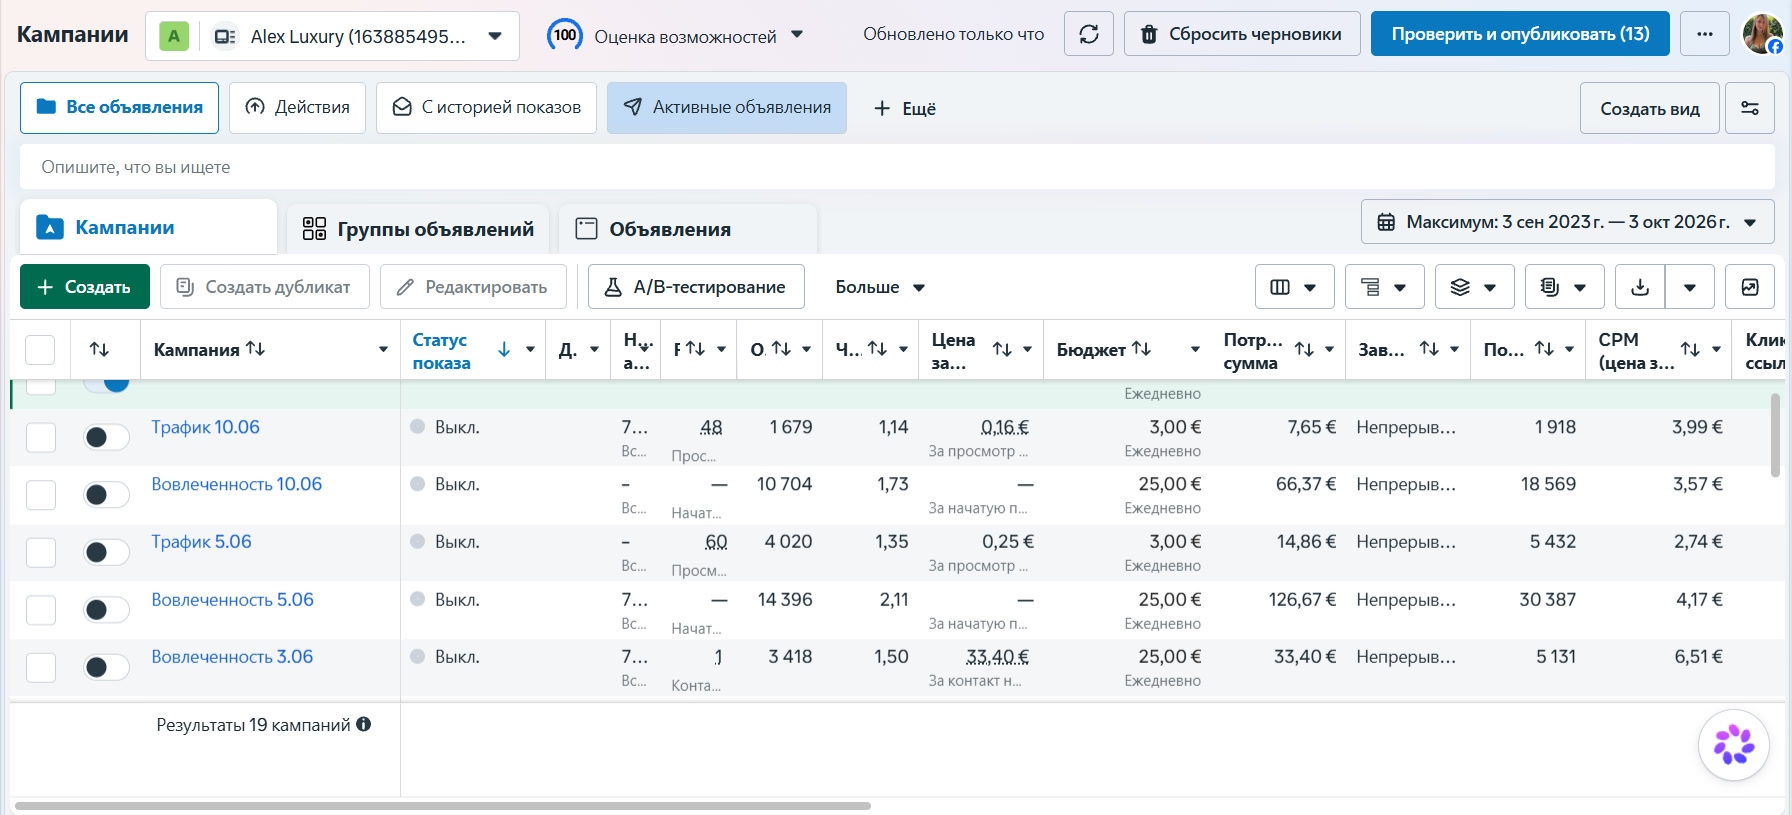Open the export options dropdown arrow

pos(1690,287)
